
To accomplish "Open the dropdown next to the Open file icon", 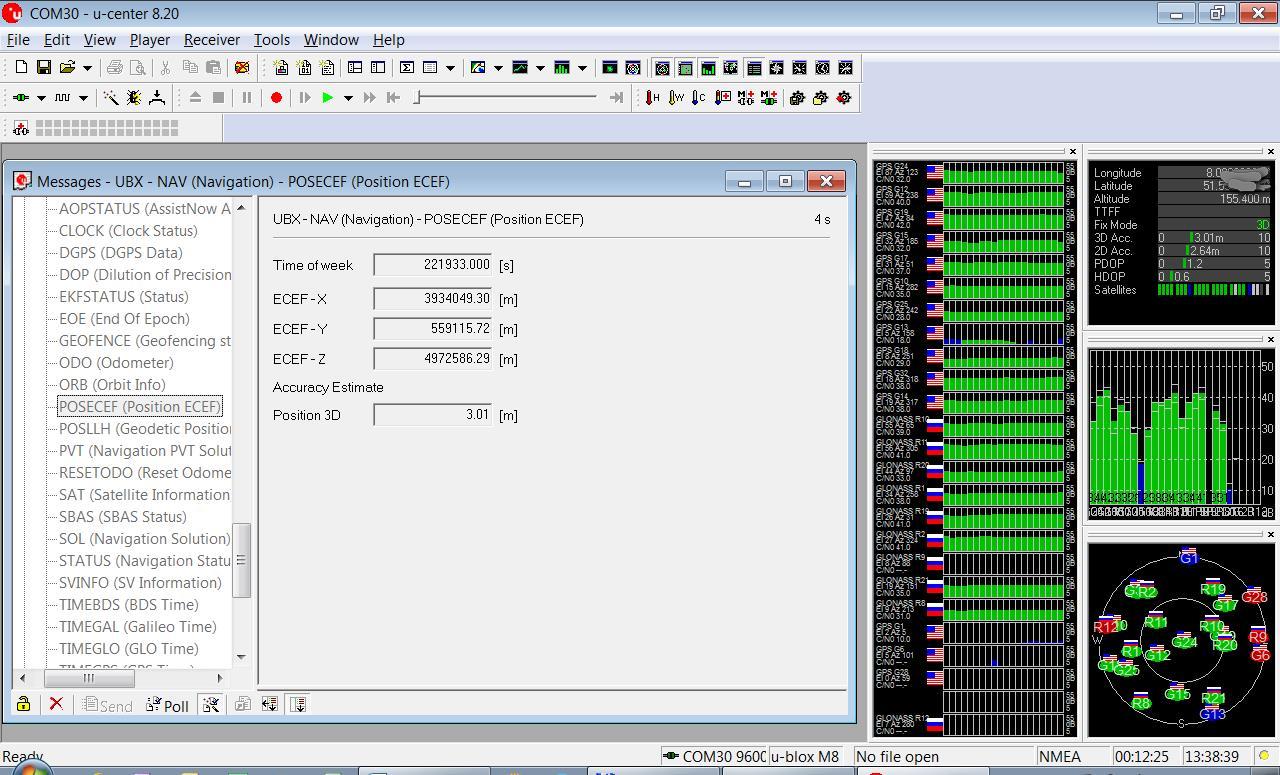I will [87, 68].
